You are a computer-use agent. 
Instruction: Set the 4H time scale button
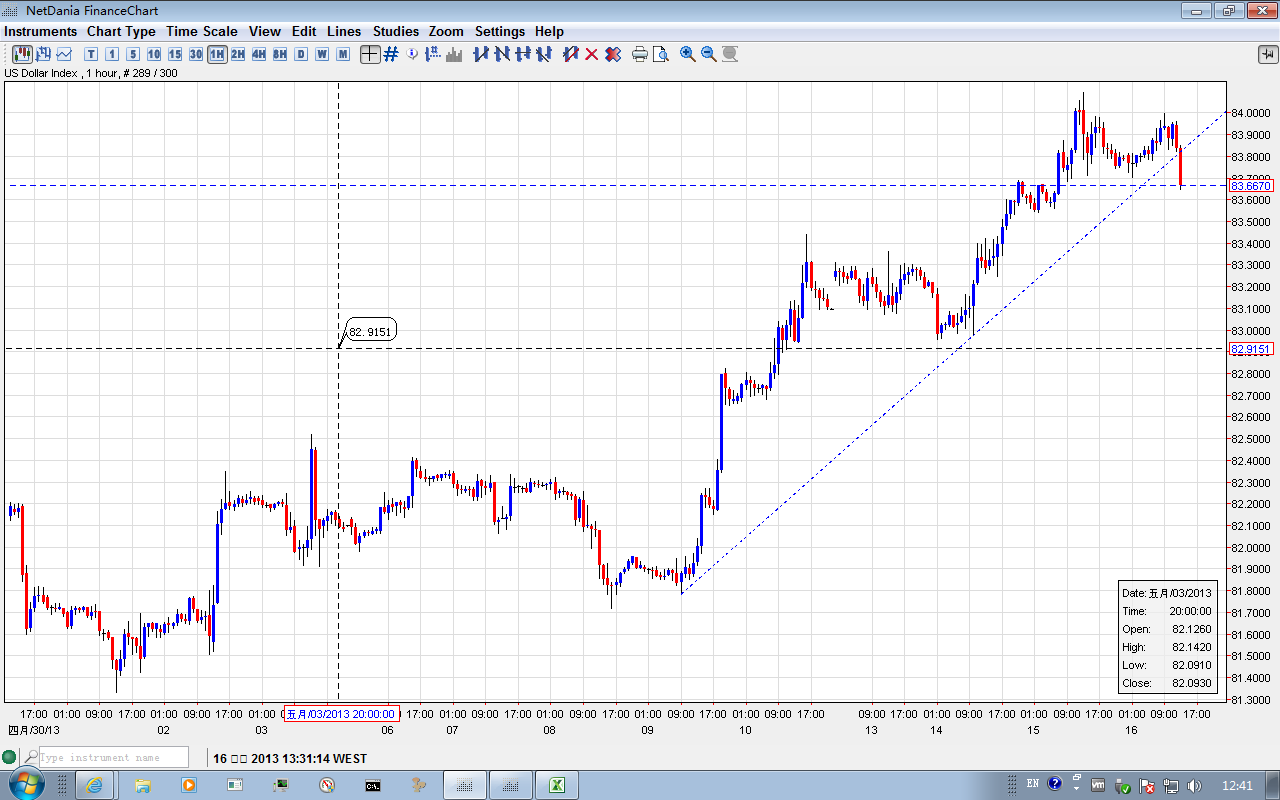coord(259,54)
